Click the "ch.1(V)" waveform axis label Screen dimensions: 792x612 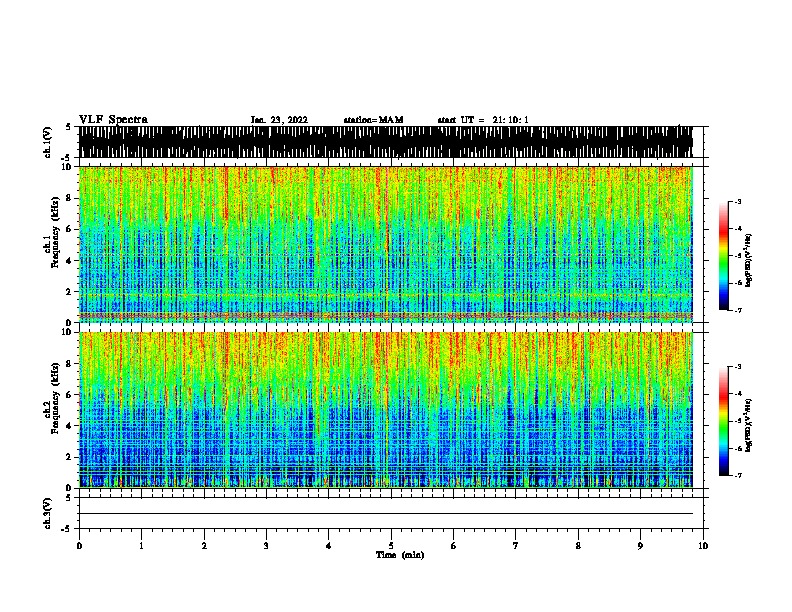[48, 142]
